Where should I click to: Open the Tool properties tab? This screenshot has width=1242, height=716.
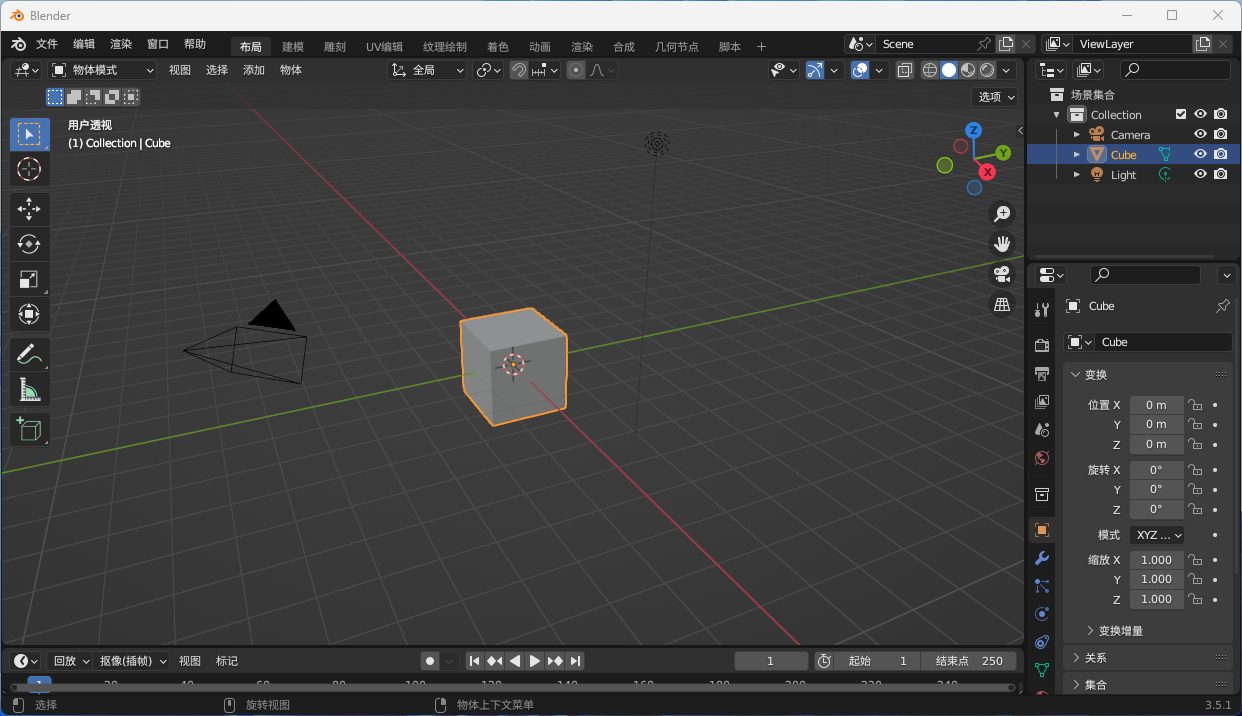click(1042, 310)
